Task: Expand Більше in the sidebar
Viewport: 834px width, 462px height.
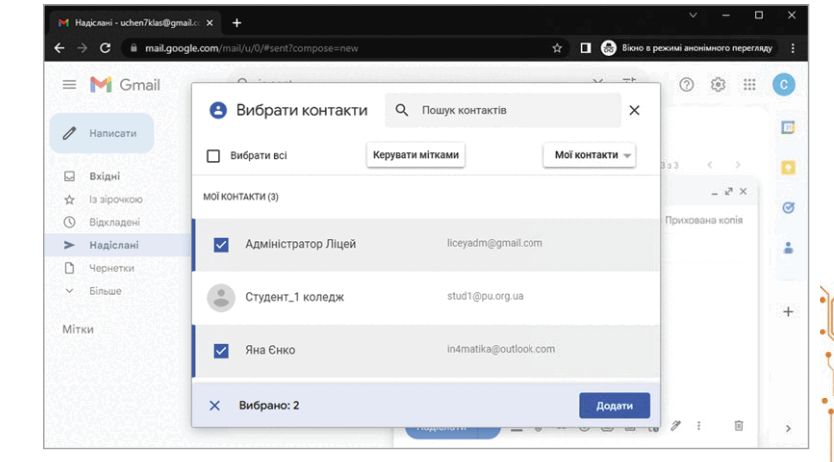Action: tap(105, 291)
